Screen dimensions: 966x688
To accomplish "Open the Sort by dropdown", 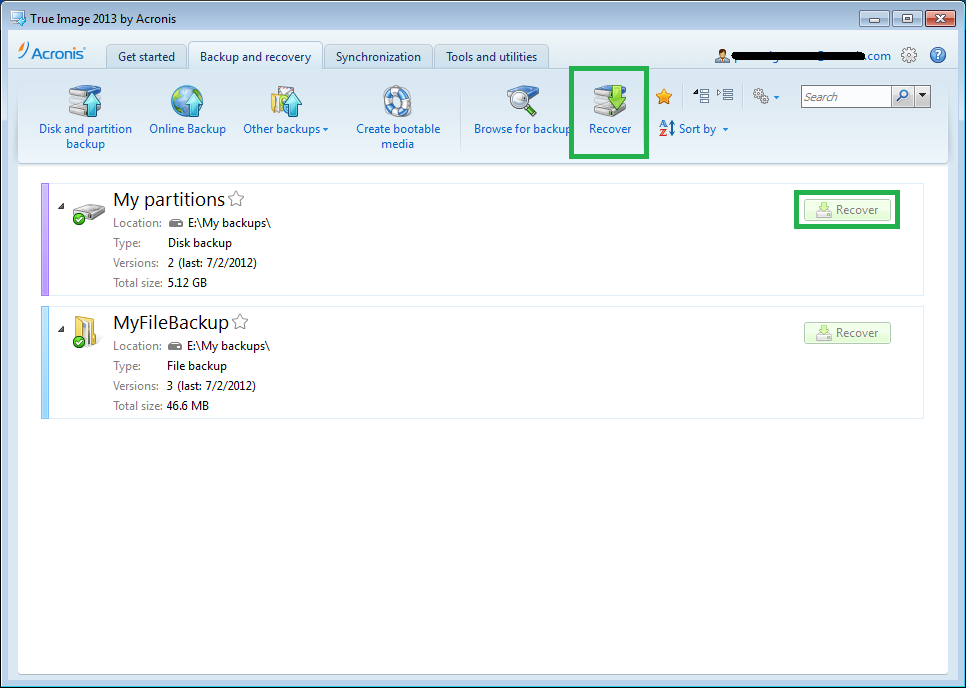I will click(694, 129).
